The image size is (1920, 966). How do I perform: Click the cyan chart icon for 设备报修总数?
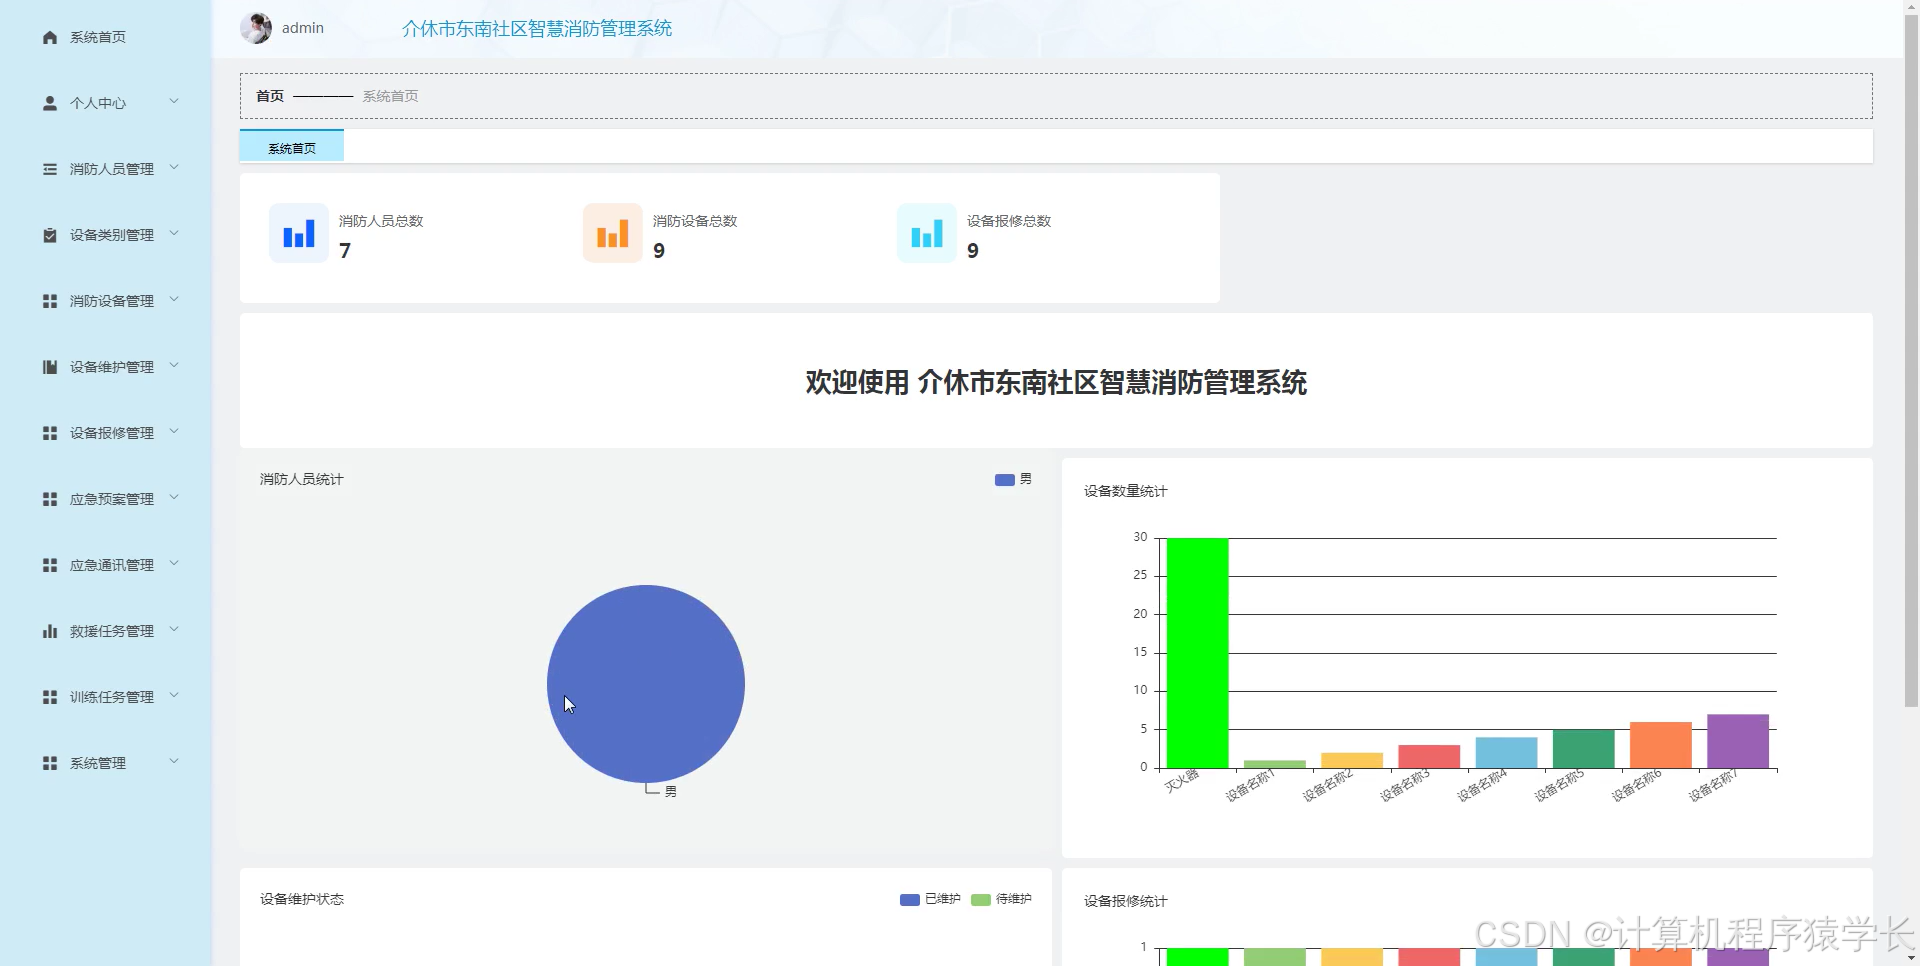click(927, 233)
